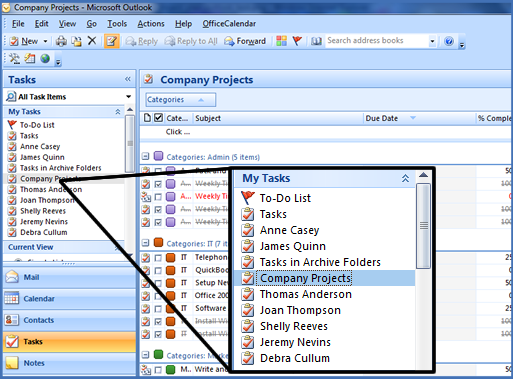Open the Edit menu
Viewport: 513px width, 379px height.
pyautogui.click(x=41, y=24)
